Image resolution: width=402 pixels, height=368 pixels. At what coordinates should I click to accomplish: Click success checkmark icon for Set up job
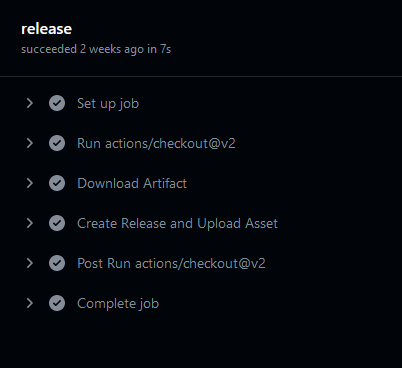pyautogui.click(x=57, y=103)
